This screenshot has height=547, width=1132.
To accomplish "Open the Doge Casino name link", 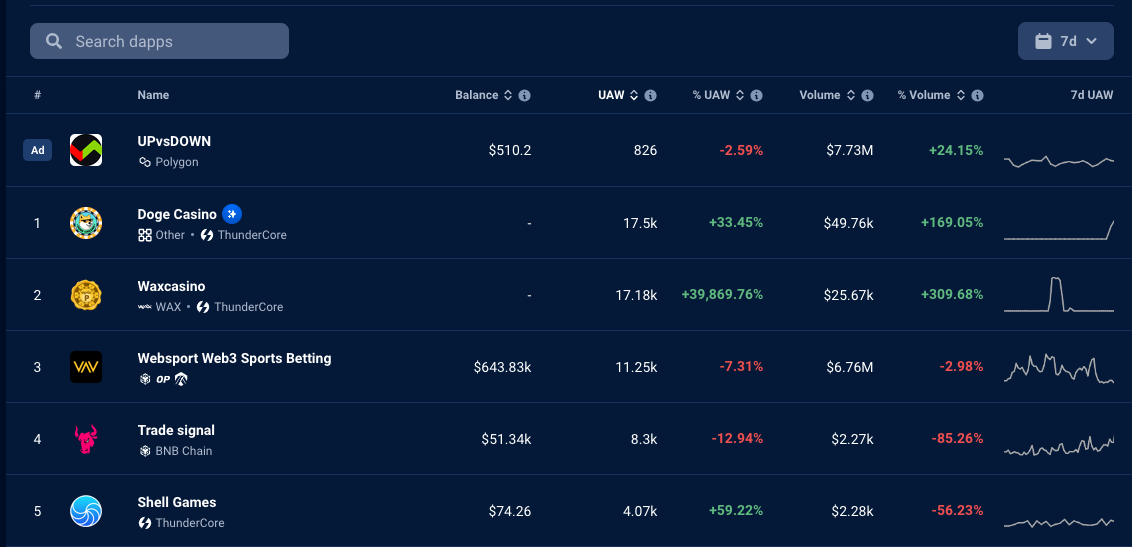I will pyautogui.click(x=177, y=214).
